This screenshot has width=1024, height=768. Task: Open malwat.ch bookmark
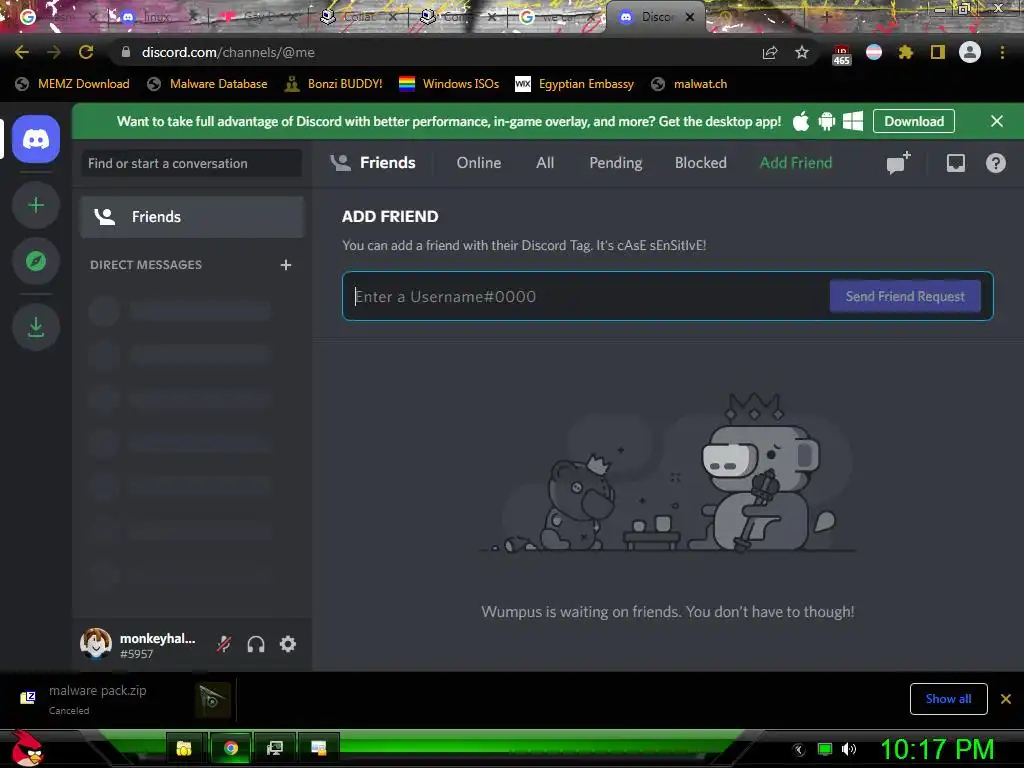(690, 84)
